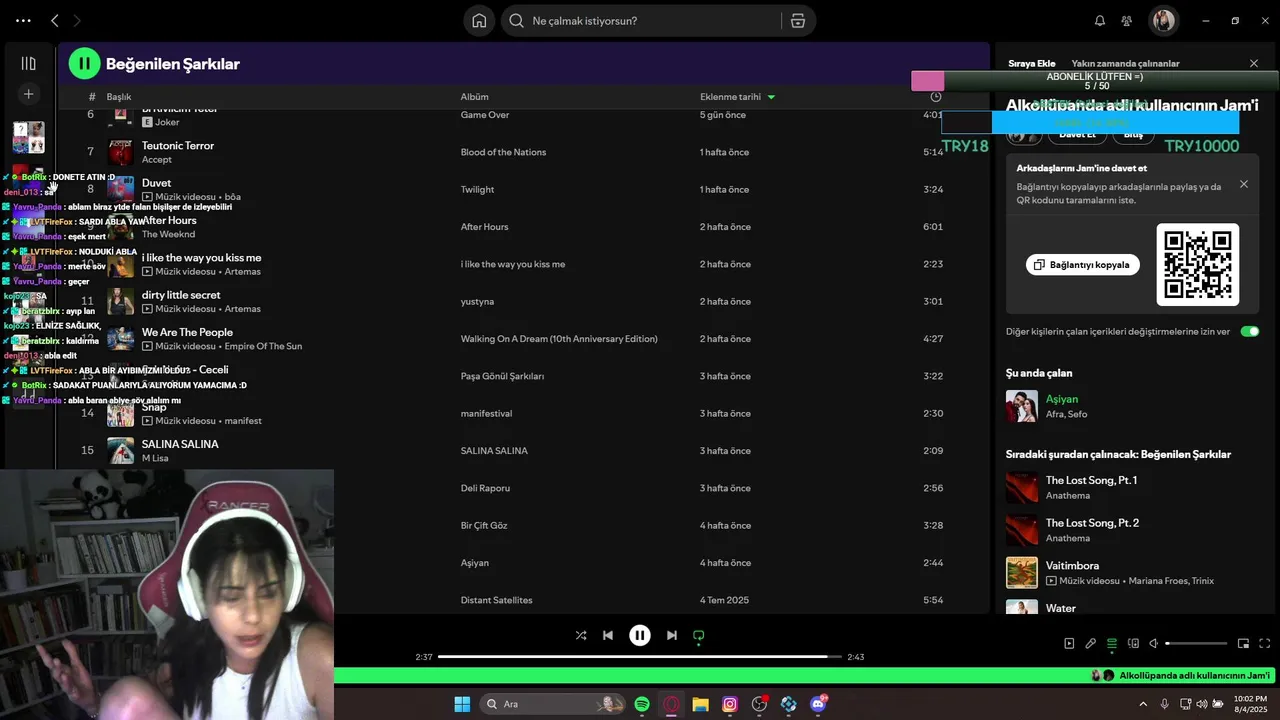Toggle shuffle playback
Viewport: 1280px width, 720px height.
[581, 635]
